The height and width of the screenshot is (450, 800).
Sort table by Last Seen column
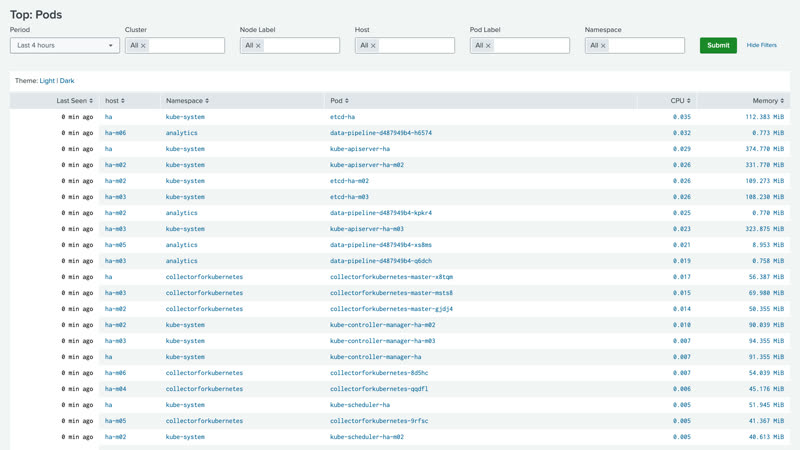point(74,101)
